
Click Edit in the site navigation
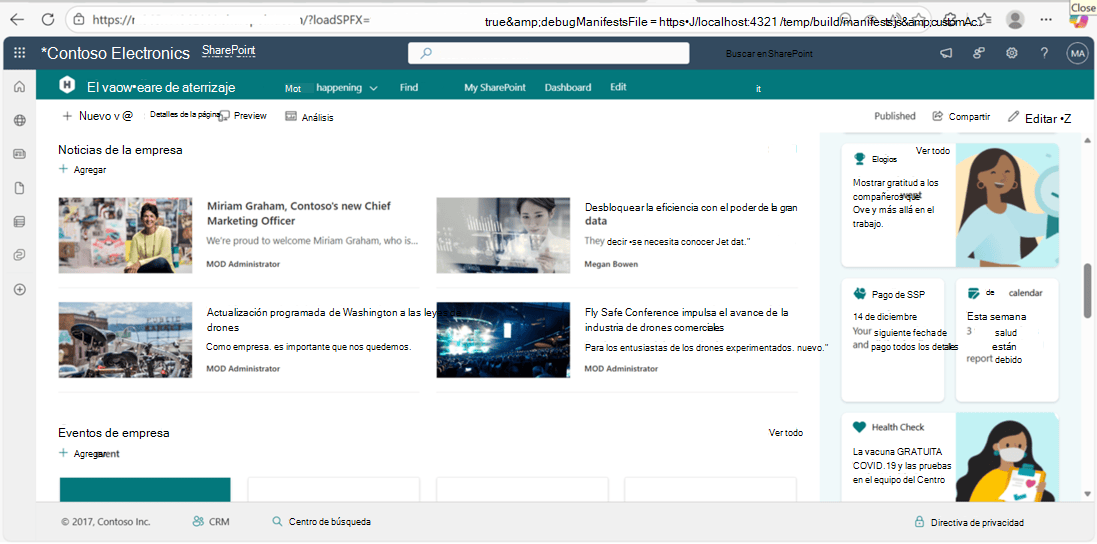point(618,87)
